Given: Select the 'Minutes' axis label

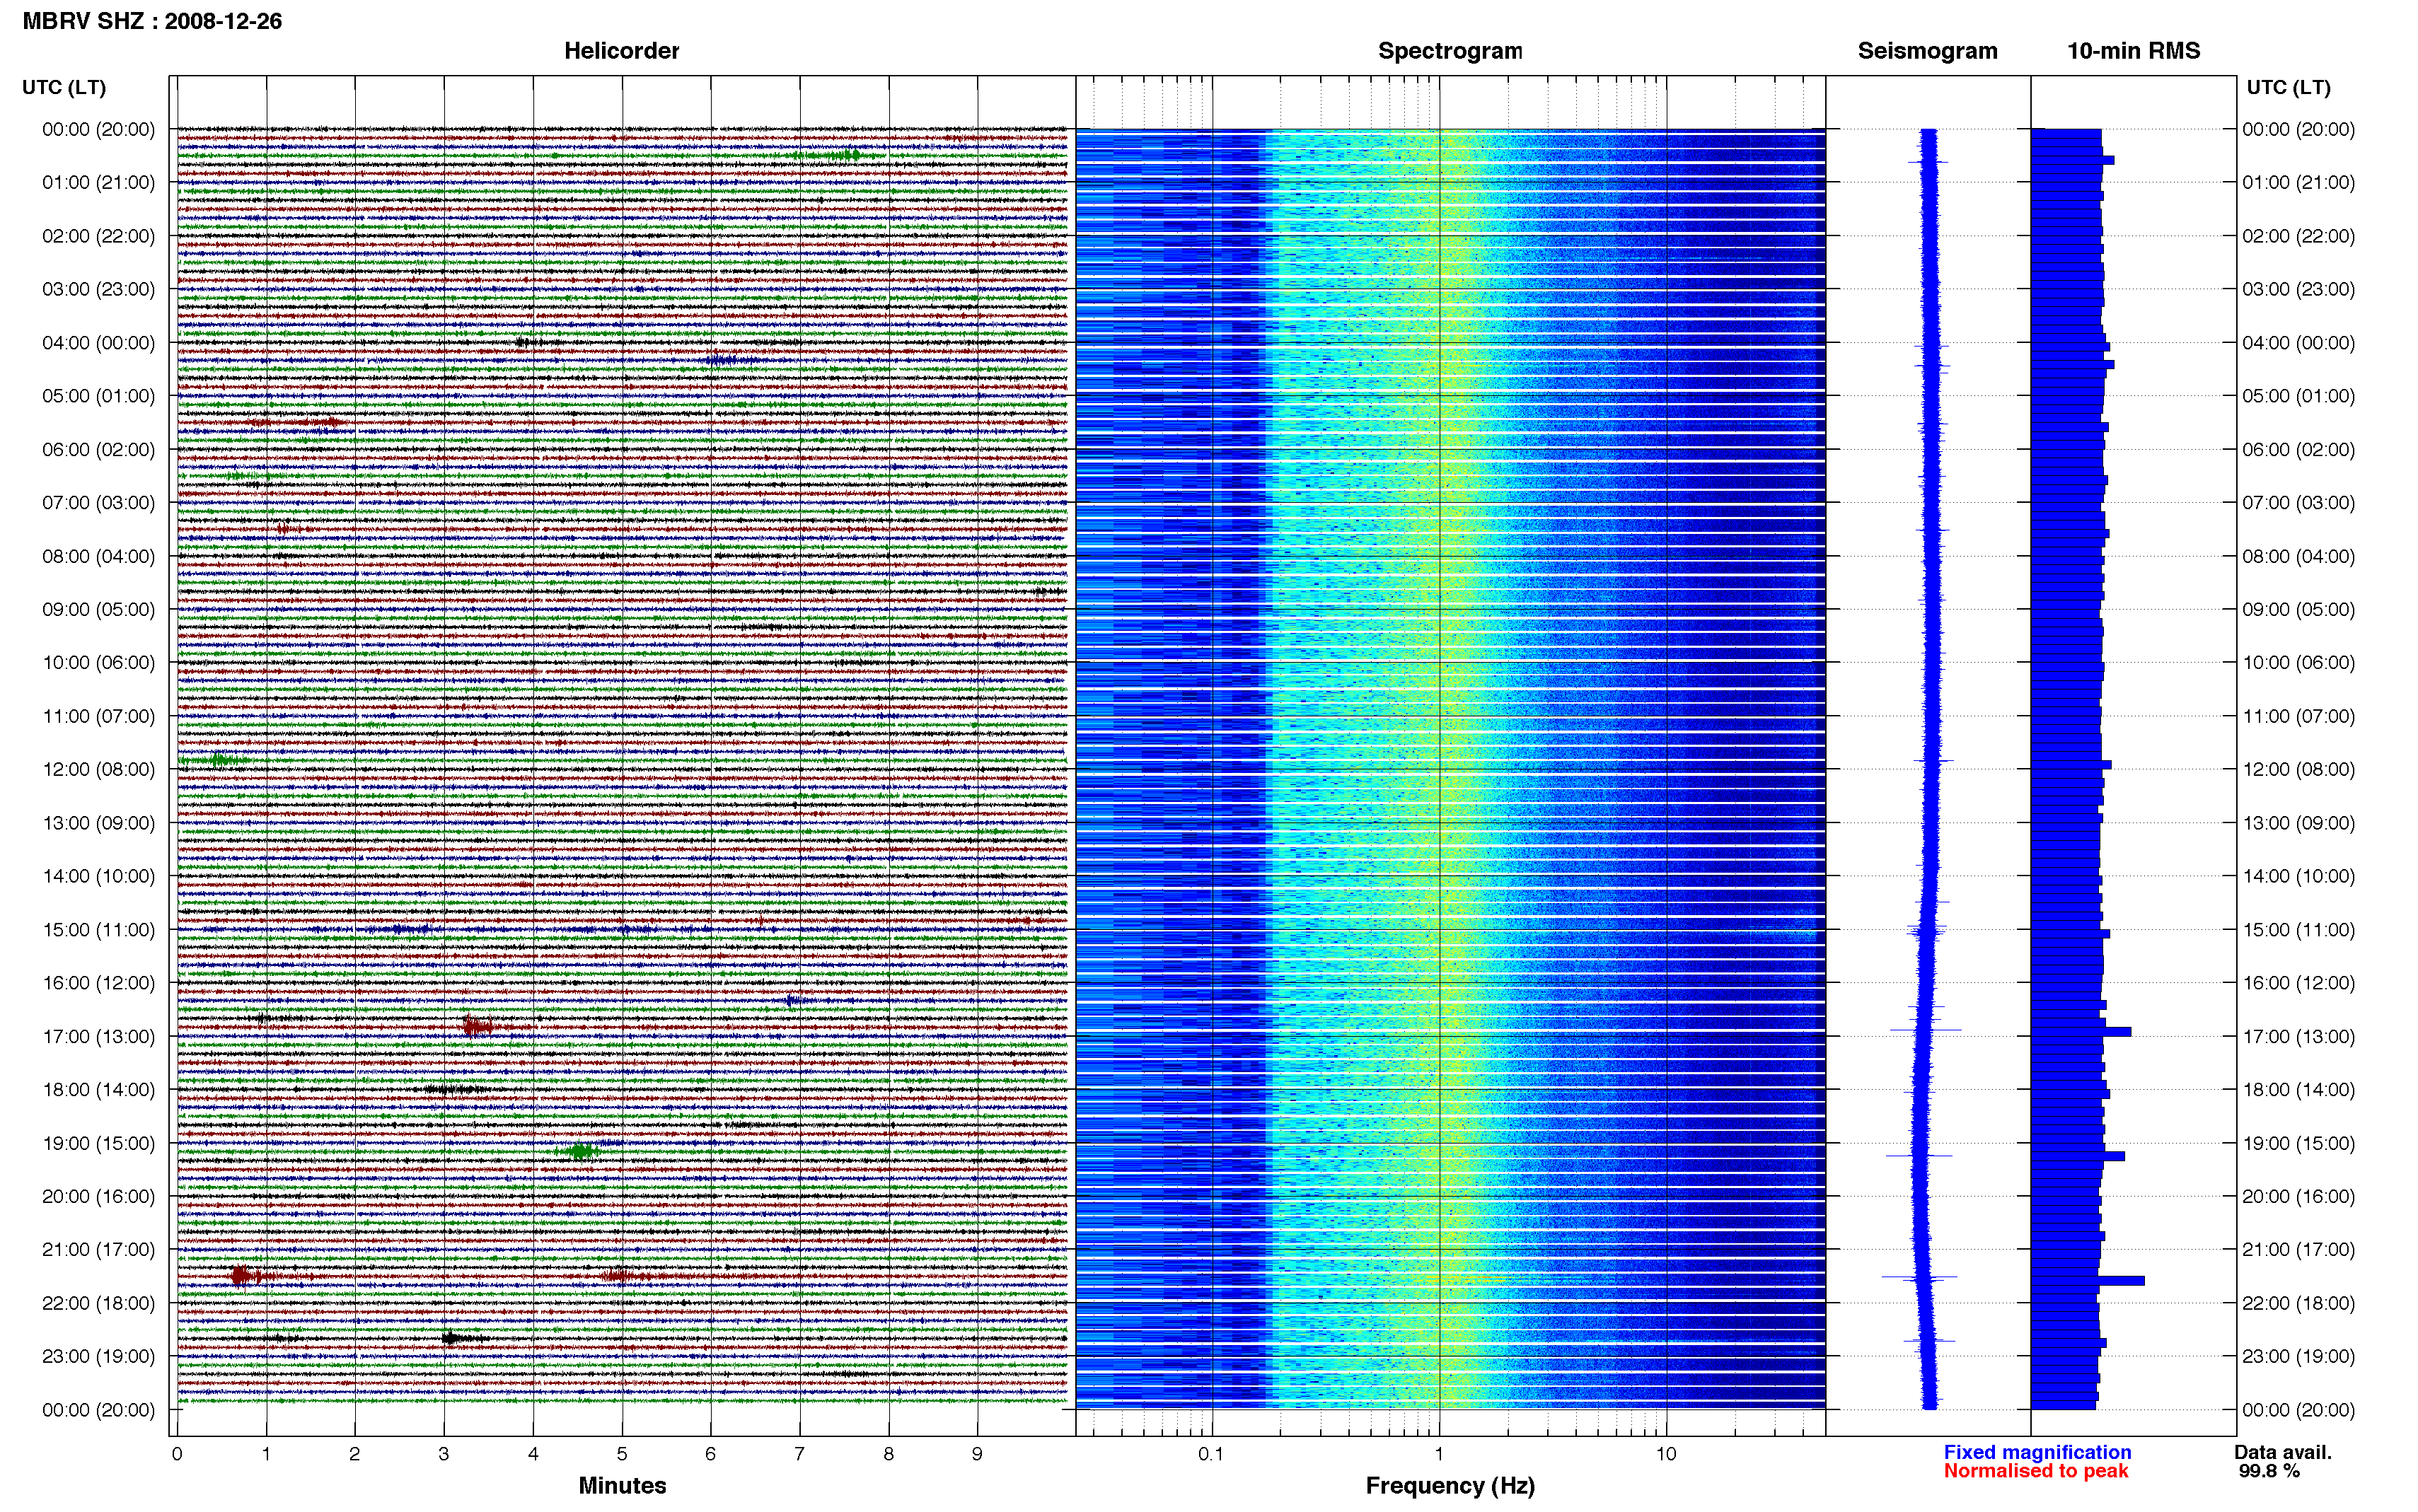Looking at the screenshot, I should pyautogui.click(x=622, y=1485).
